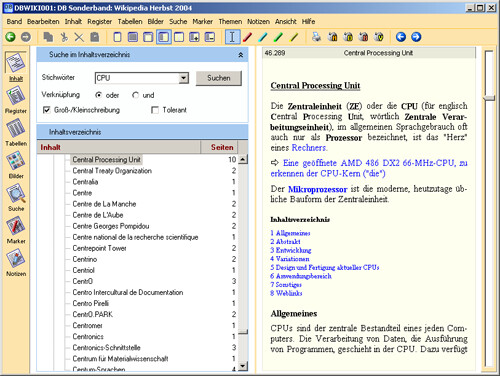Screen dimensions: 500x376
Task: Click the Wikipedia globe icon labeled D
Action: (348, 37)
